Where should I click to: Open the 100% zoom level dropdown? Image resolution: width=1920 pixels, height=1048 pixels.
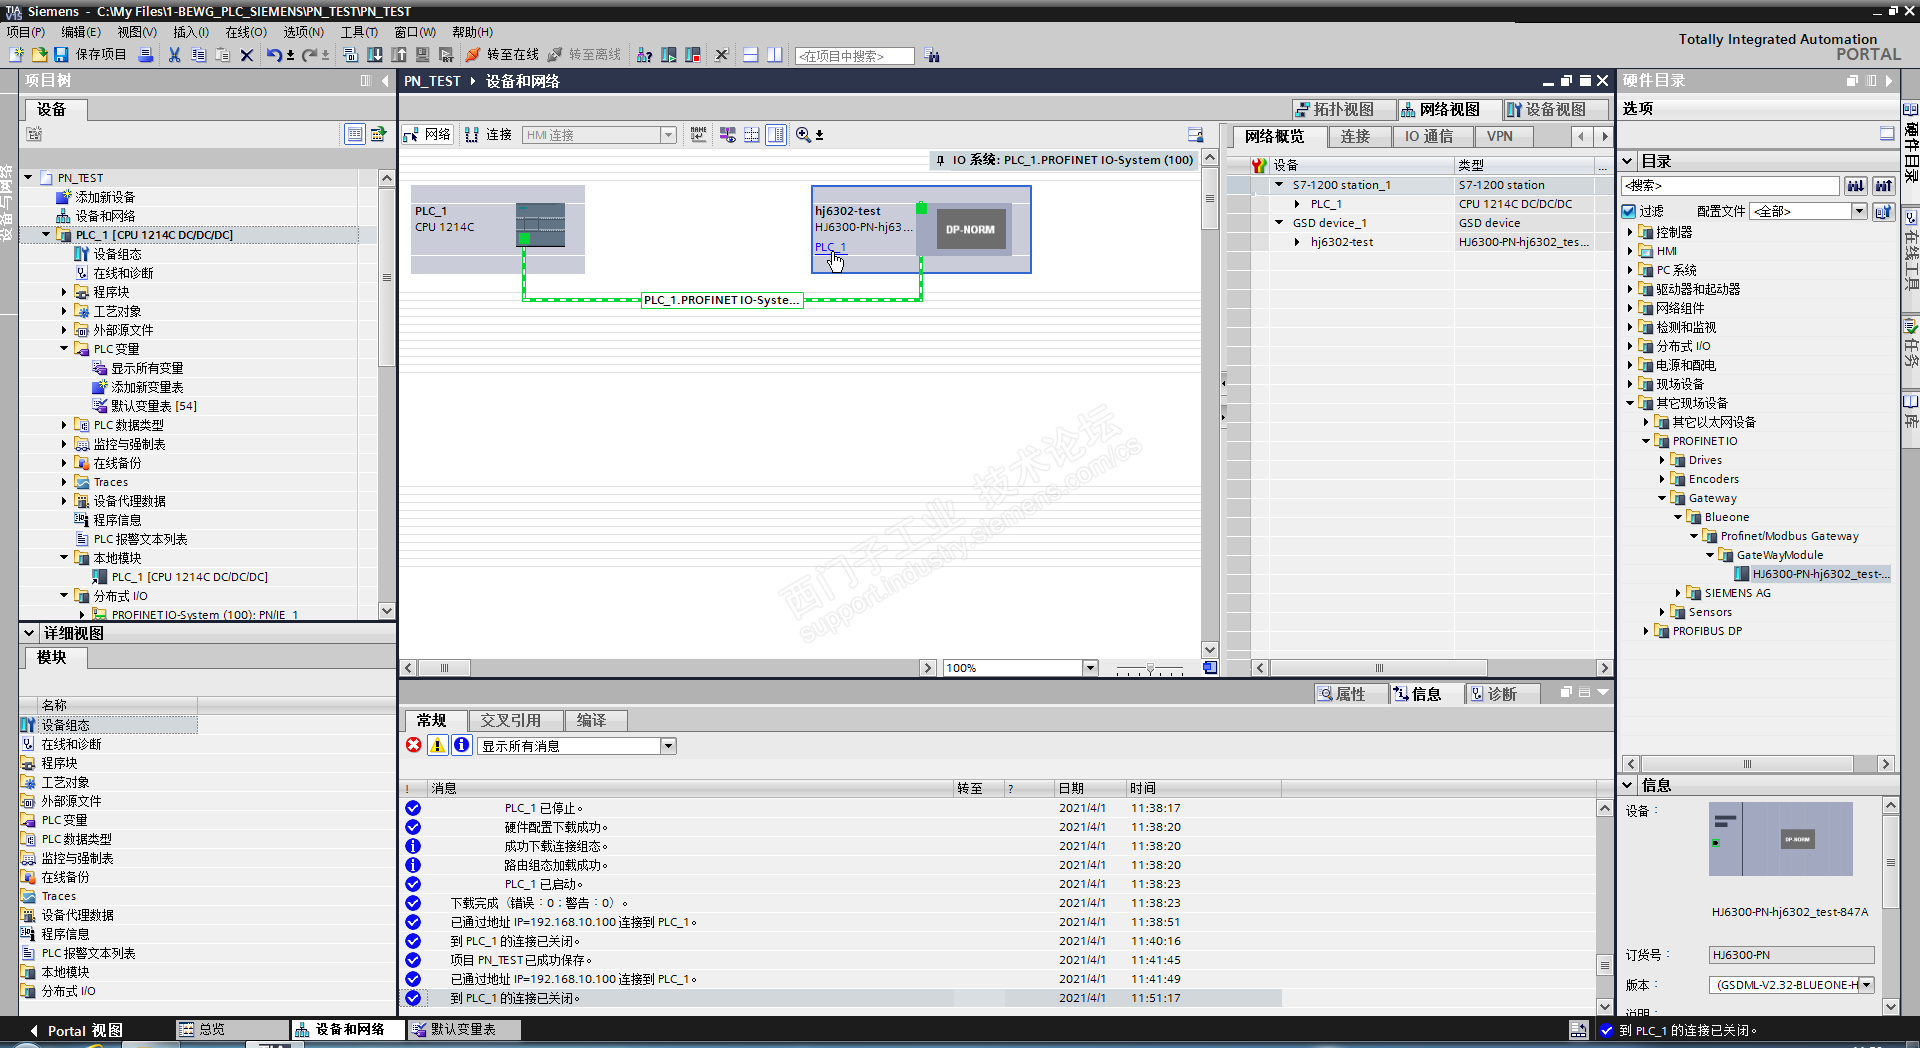pyautogui.click(x=1090, y=668)
